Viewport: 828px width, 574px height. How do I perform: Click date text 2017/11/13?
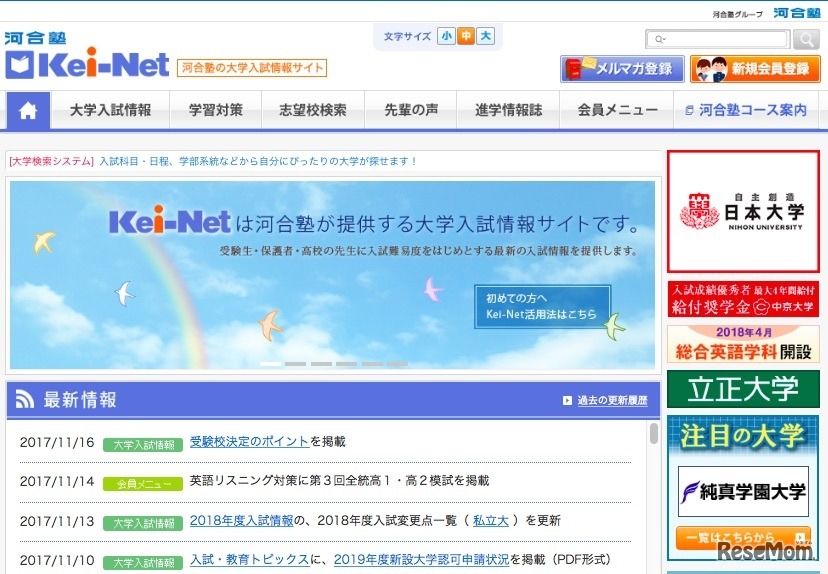57,521
